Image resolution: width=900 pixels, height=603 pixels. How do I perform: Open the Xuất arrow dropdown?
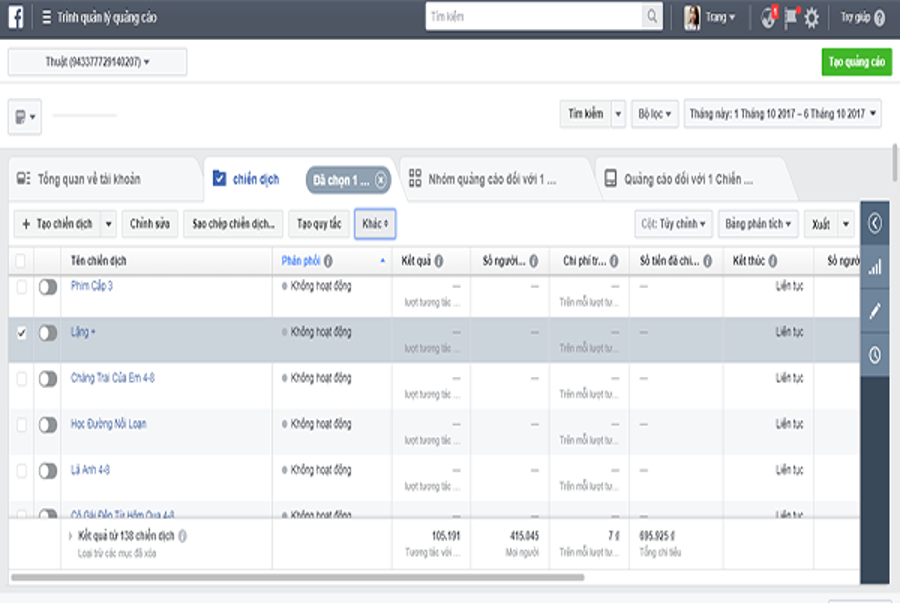pos(846,224)
